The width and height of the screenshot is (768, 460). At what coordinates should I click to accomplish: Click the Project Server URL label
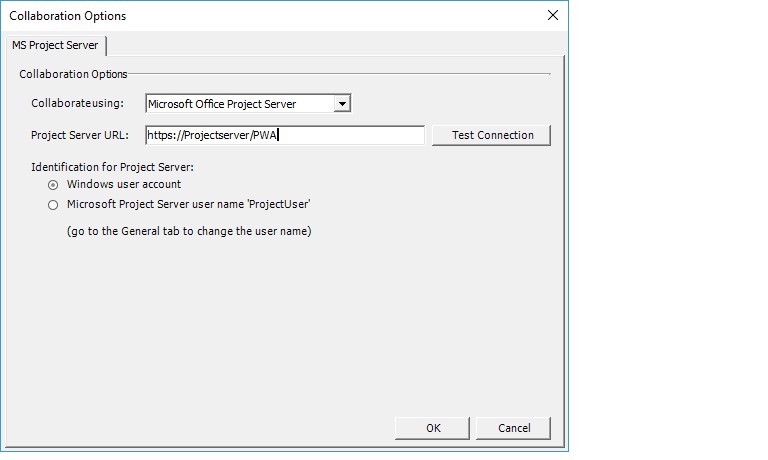coord(80,135)
